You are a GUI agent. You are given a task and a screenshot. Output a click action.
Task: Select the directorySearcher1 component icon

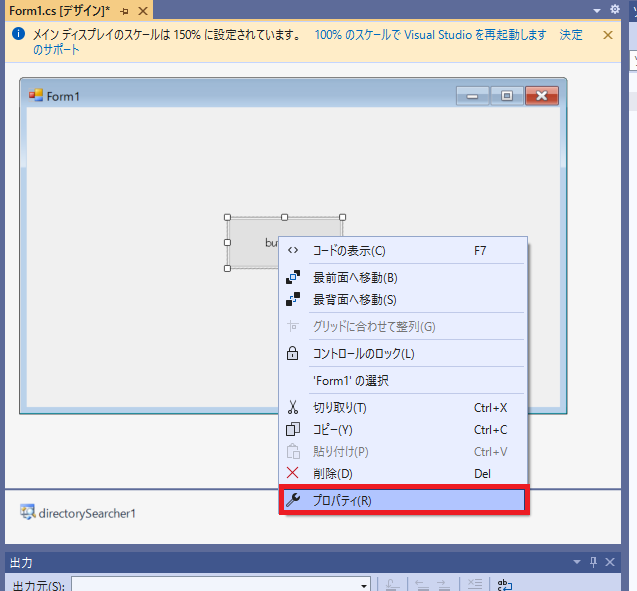28,513
